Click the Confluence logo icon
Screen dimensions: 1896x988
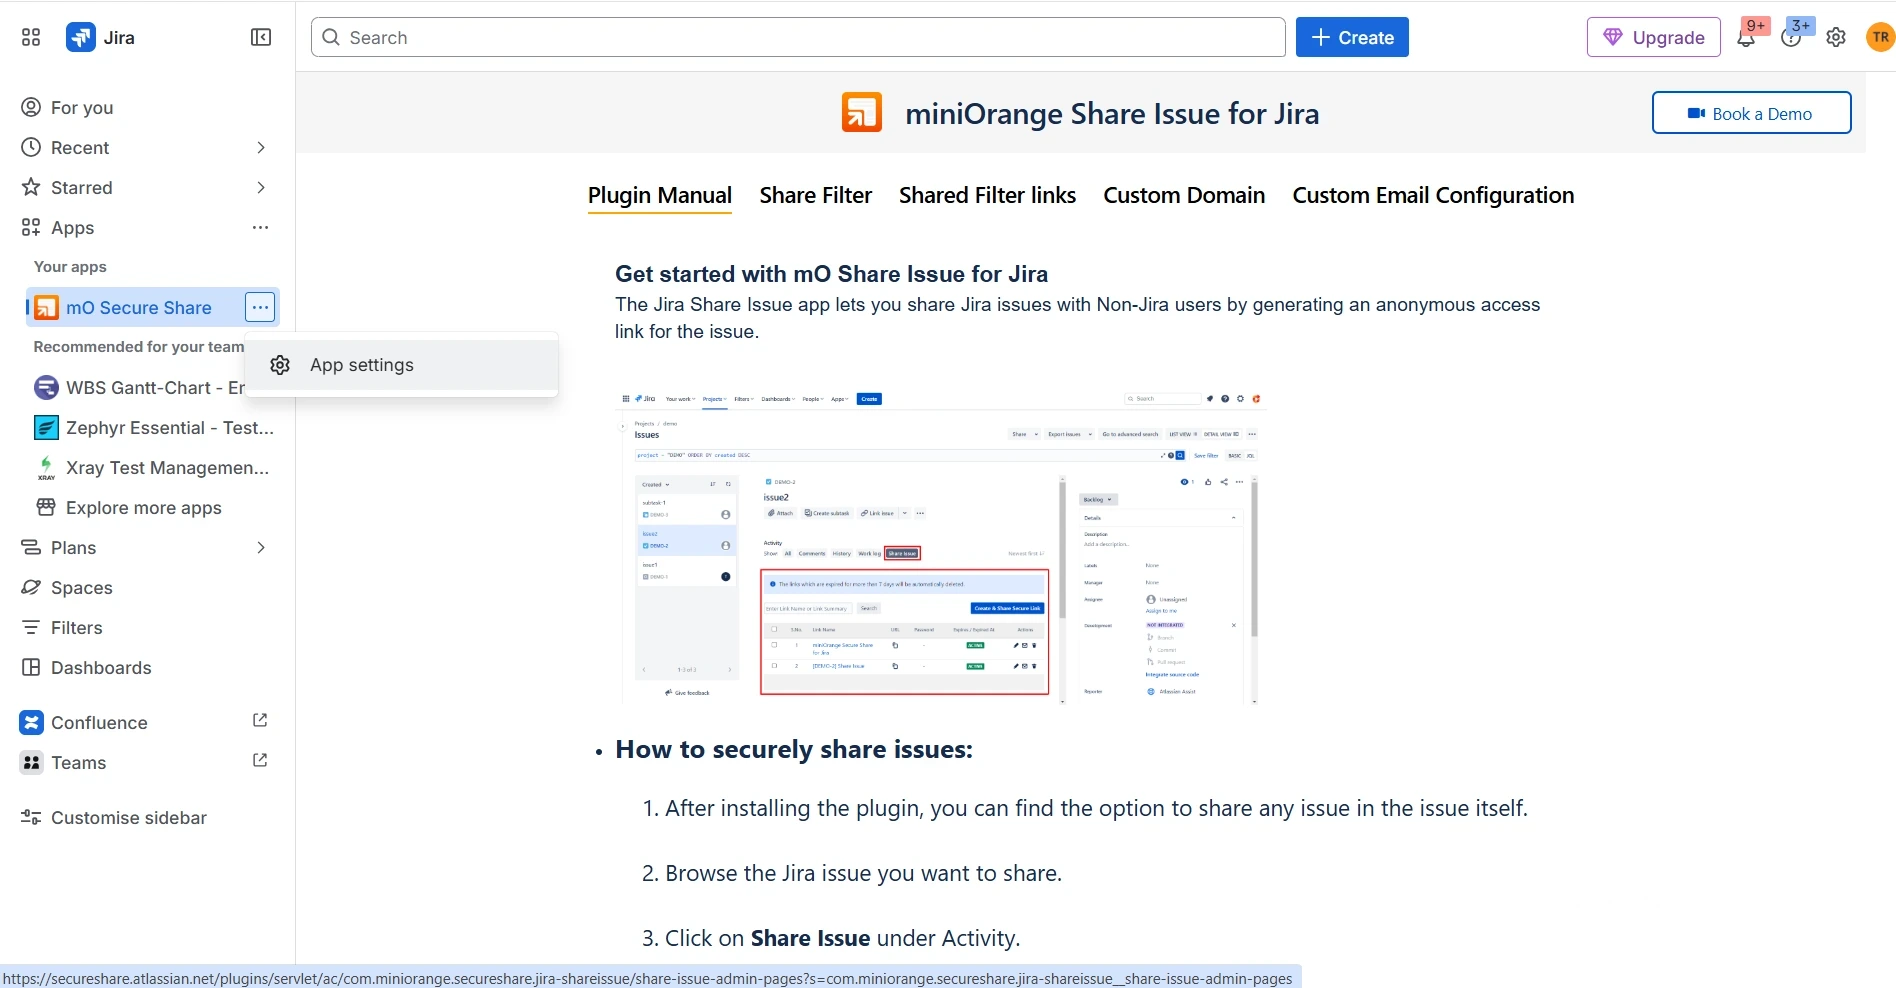click(32, 722)
